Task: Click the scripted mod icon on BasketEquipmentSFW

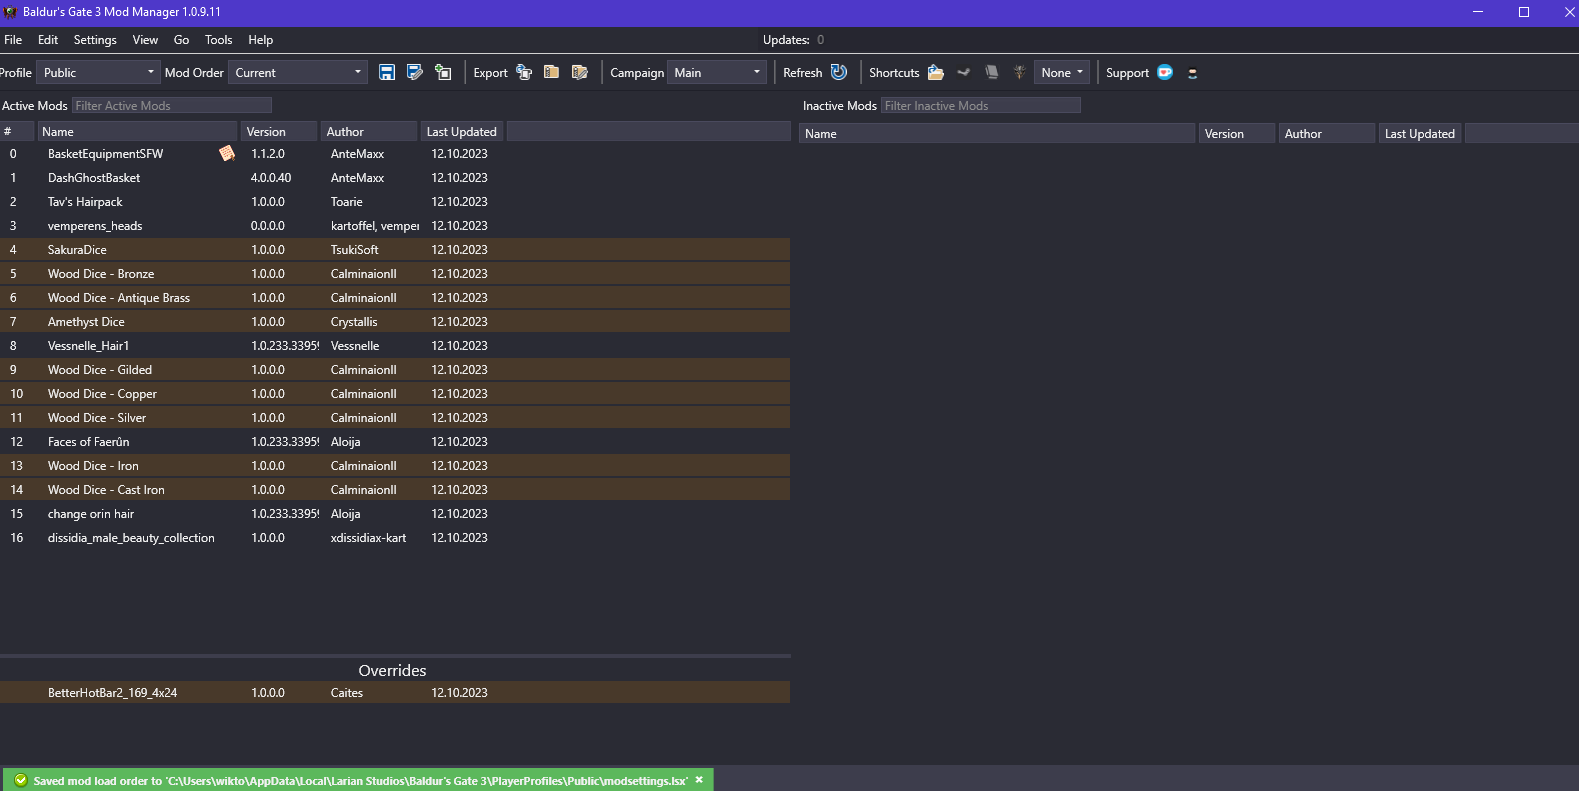Action: (x=227, y=153)
